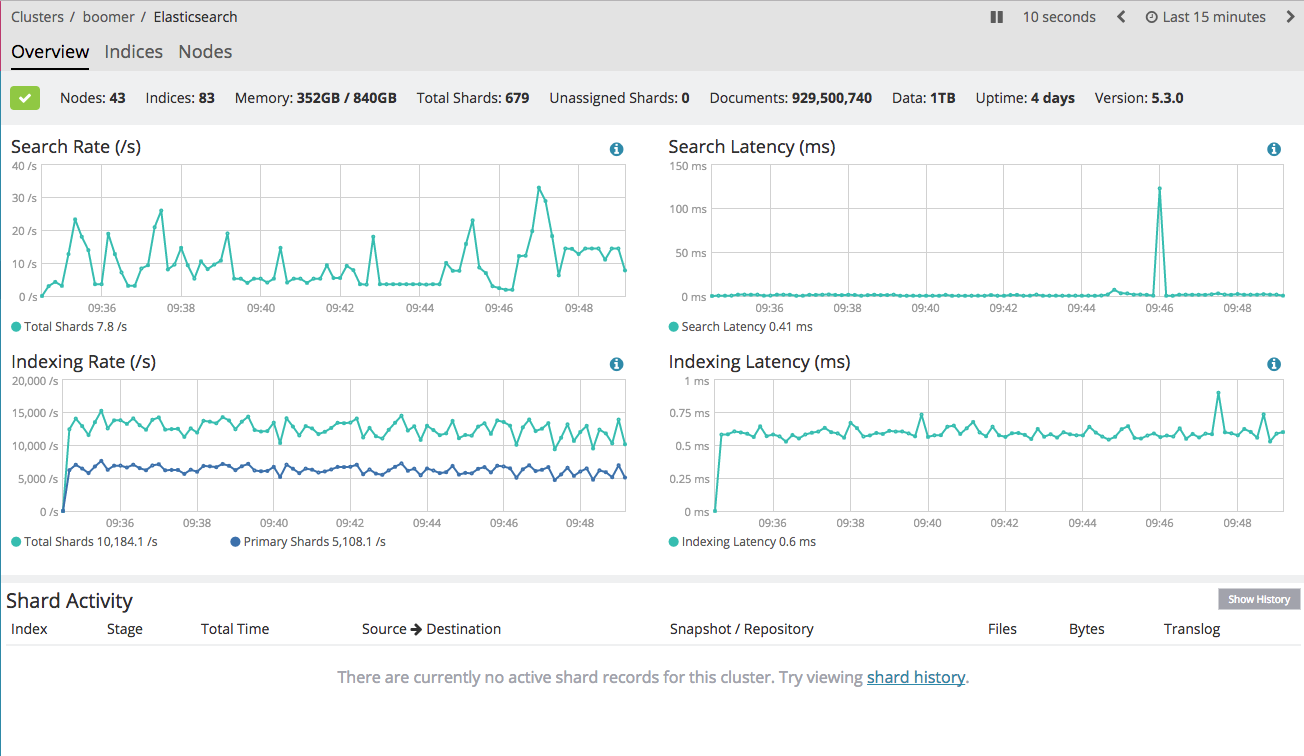Click the 120 ms spike in Search Latency chart
This screenshot has width=1304, height=756.
tap(1160, 188)
